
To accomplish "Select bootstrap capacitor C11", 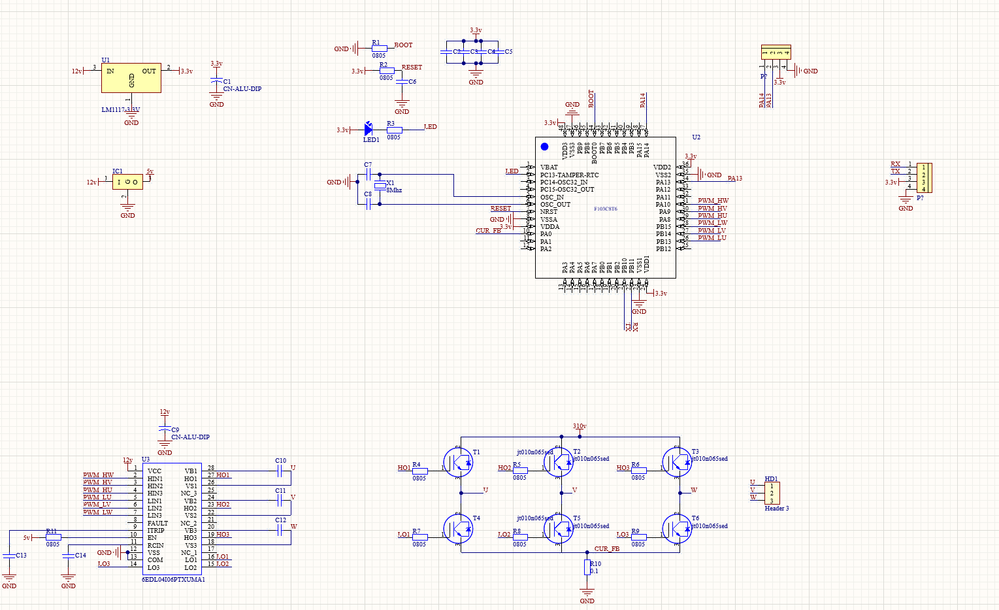I will 280,501.
